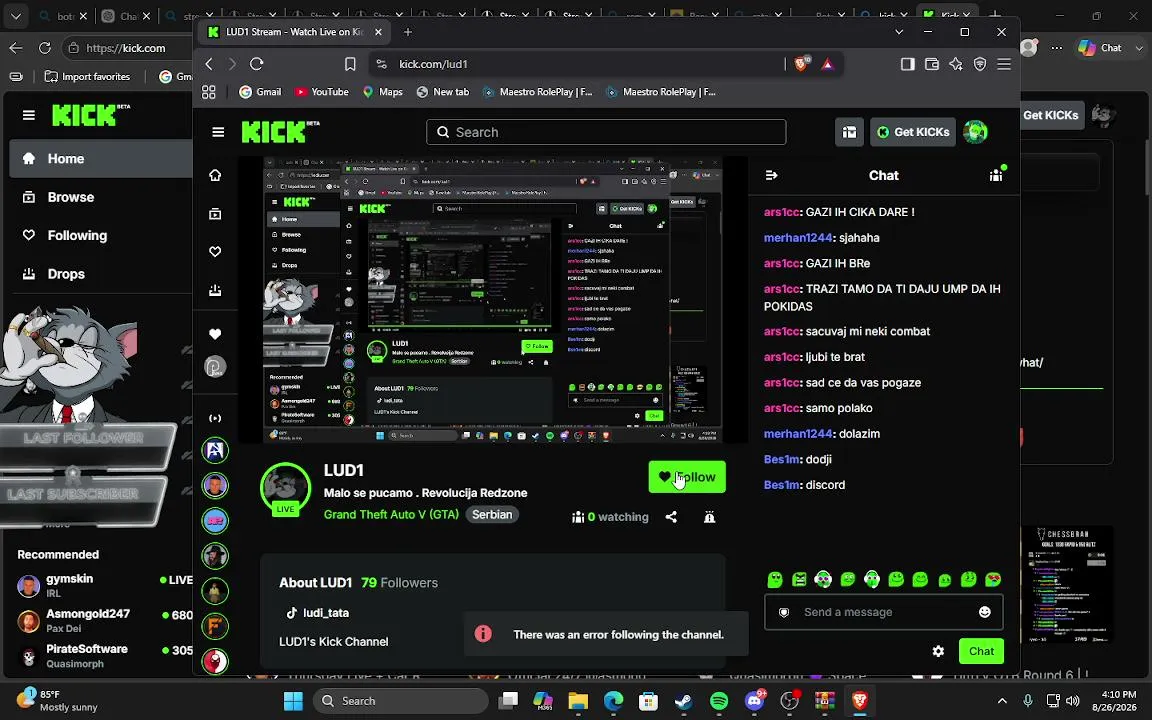
Task: Open the Browse icon in collapsed Kick sidebar
Action: pos(215,214)
